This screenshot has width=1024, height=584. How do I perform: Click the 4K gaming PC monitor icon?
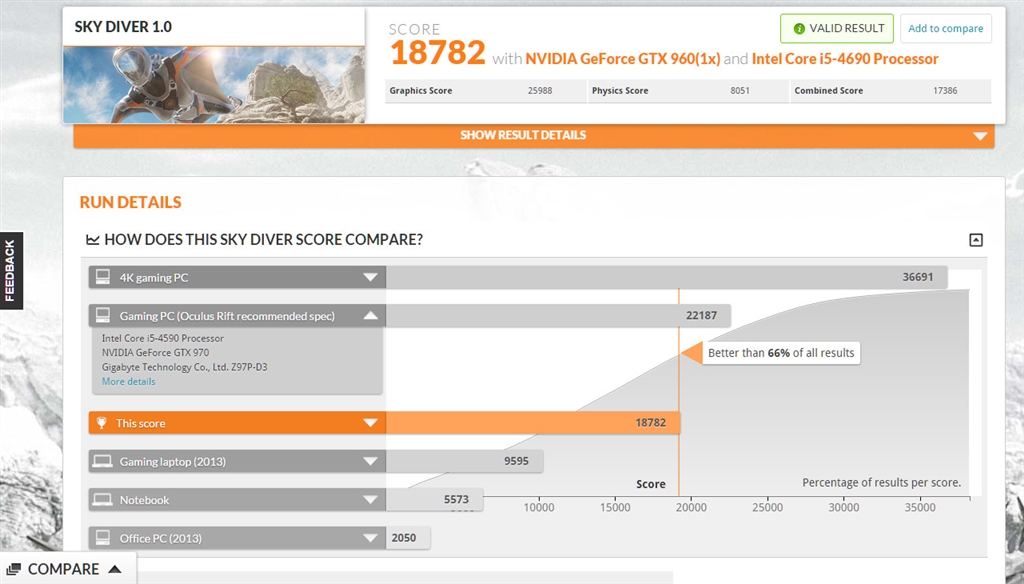[103, 277]
